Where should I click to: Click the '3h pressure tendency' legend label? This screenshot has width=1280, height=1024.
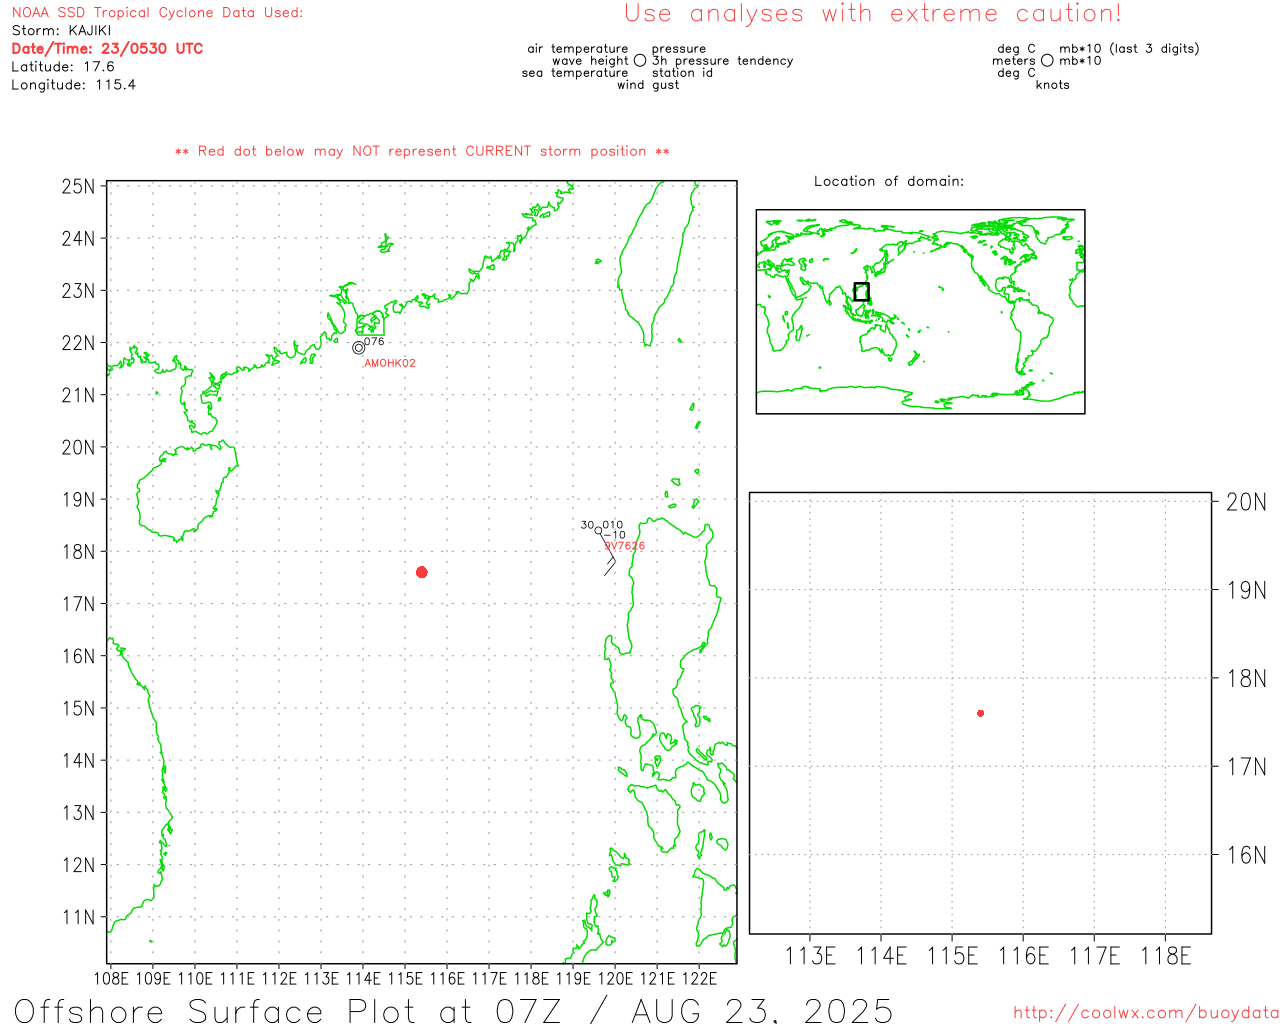tap(723, 61)
